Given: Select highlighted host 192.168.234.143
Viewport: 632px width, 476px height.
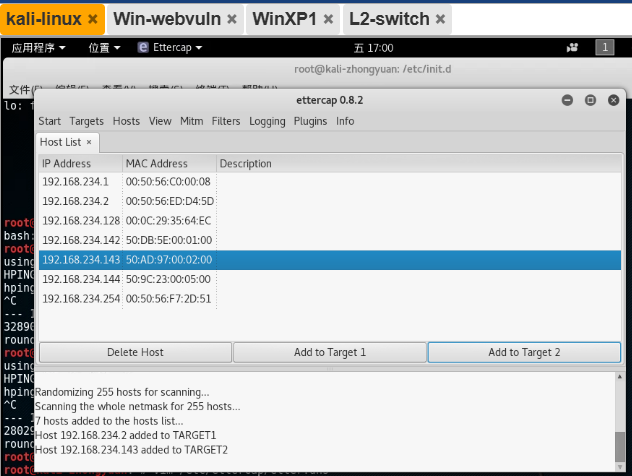Looking at the screenshot, I should pos(330,260).
